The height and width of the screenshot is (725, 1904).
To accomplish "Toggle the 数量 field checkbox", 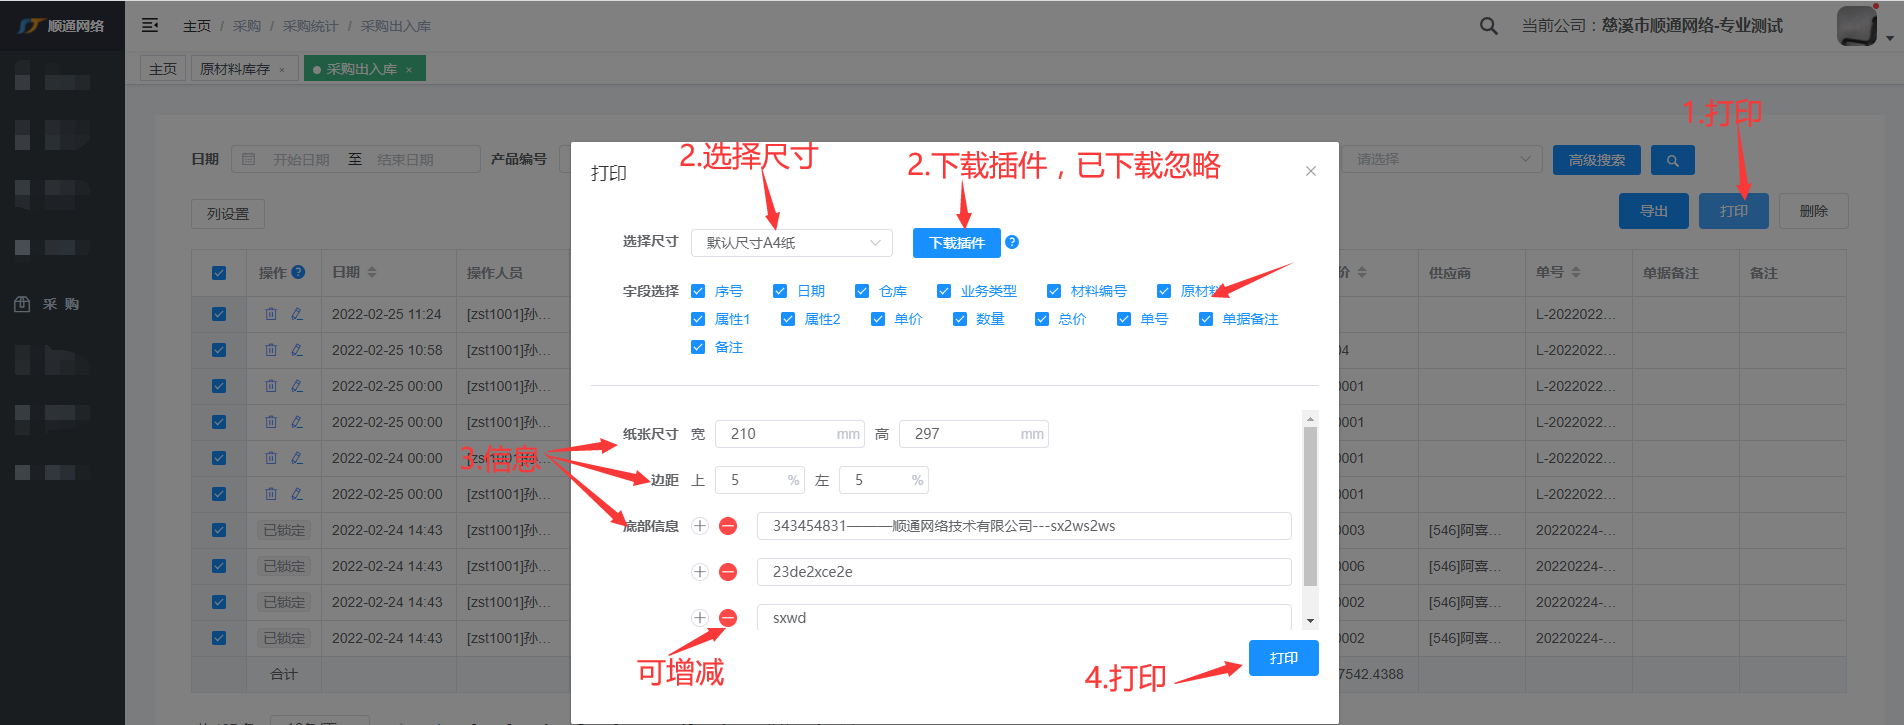I will (960, 319).
